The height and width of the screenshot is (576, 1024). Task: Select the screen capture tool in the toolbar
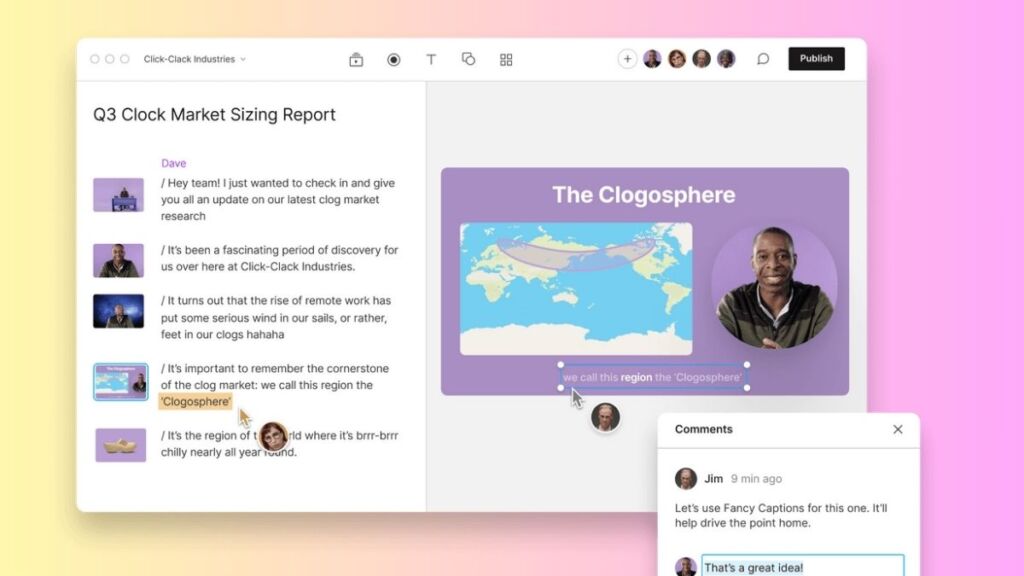pos(356,59)
